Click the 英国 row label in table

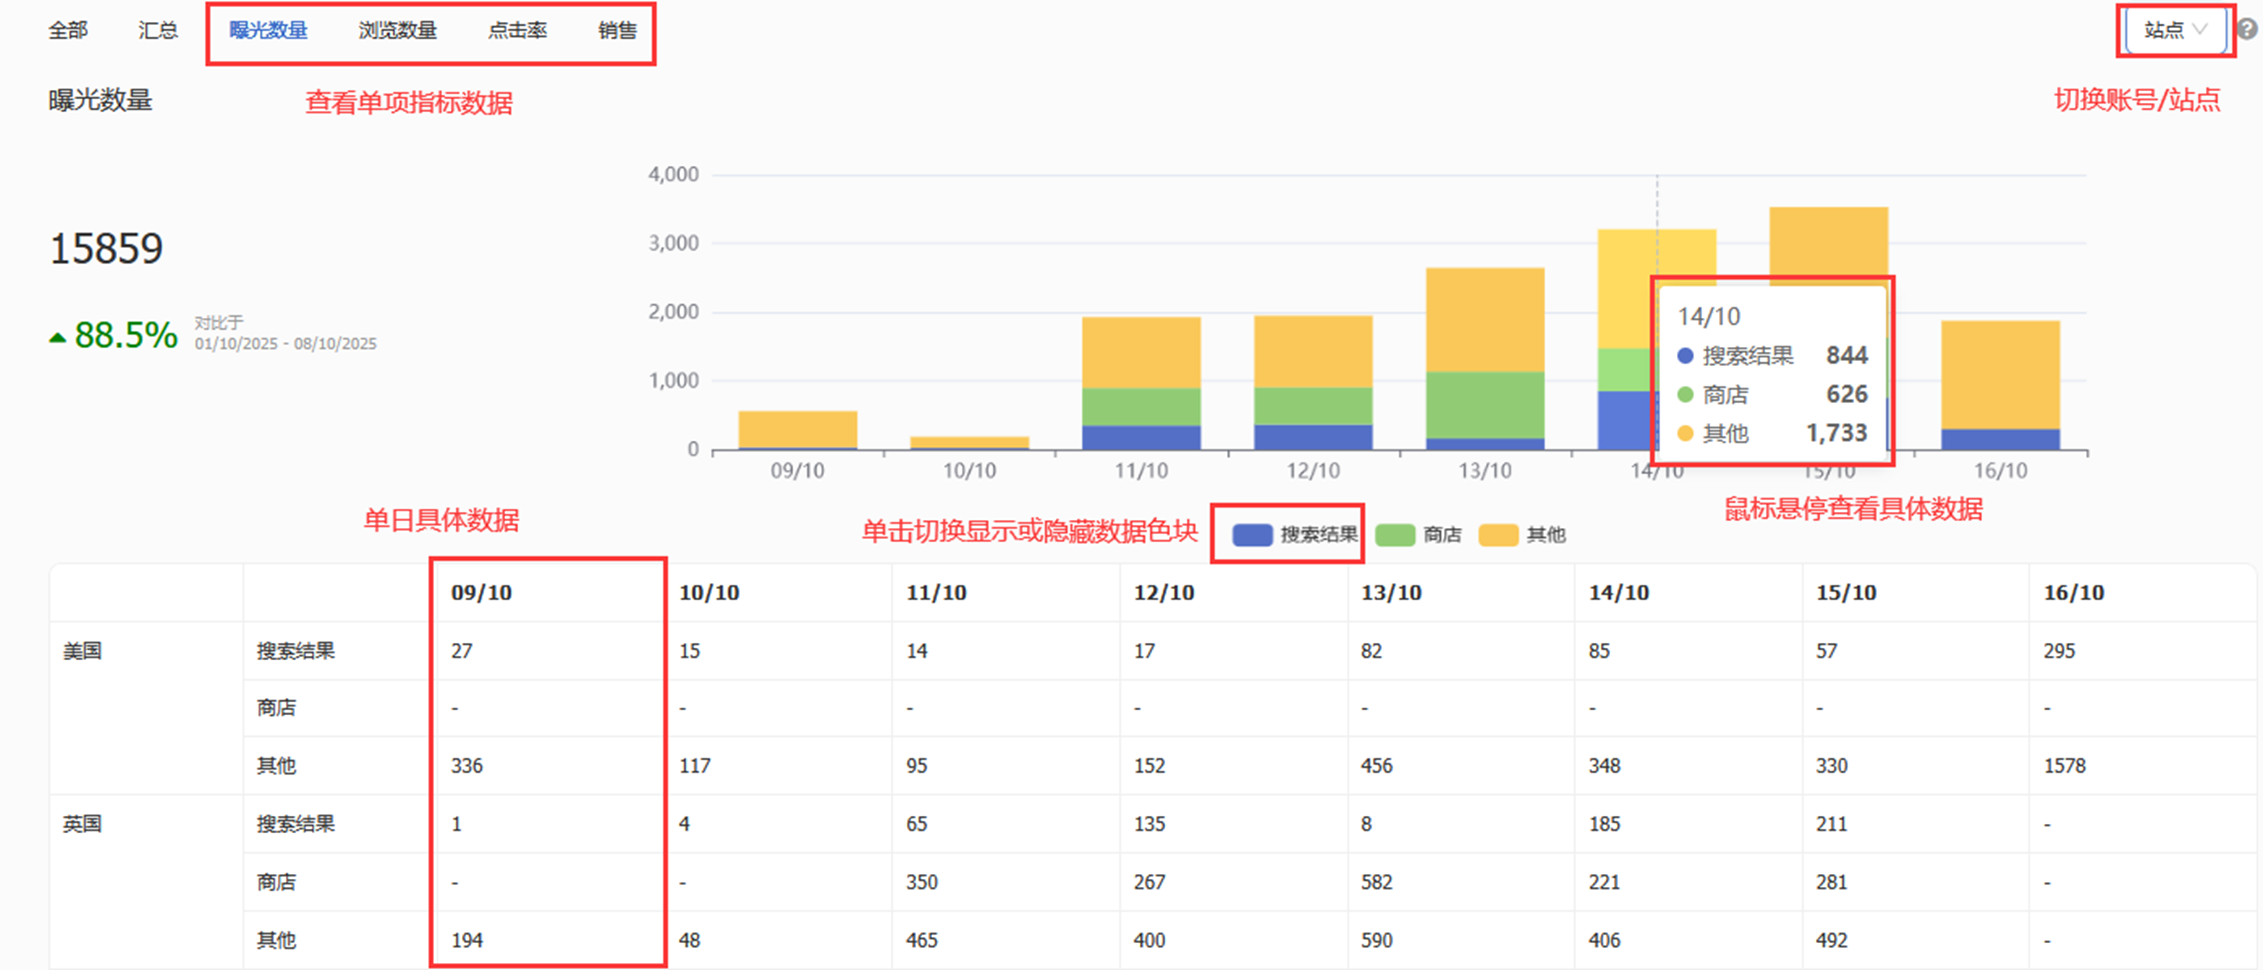(x=82, y=824)
